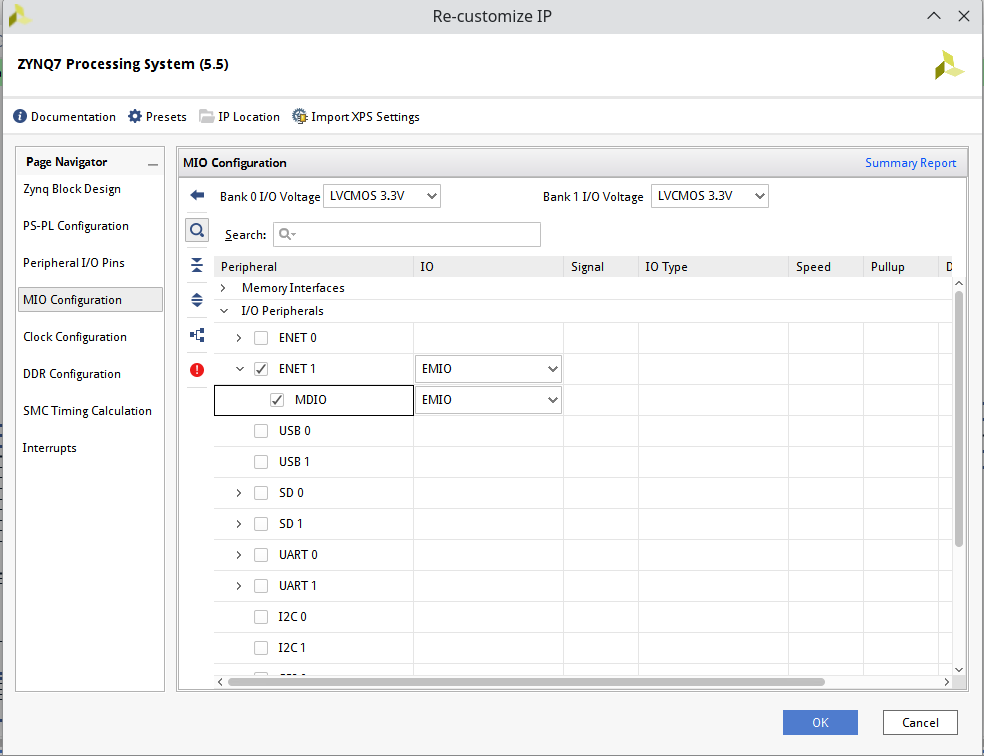Image resolution: width=984 pixels, height=756 pixels.
Task: Click the tree hierarchy view icon
Action: 197,335
